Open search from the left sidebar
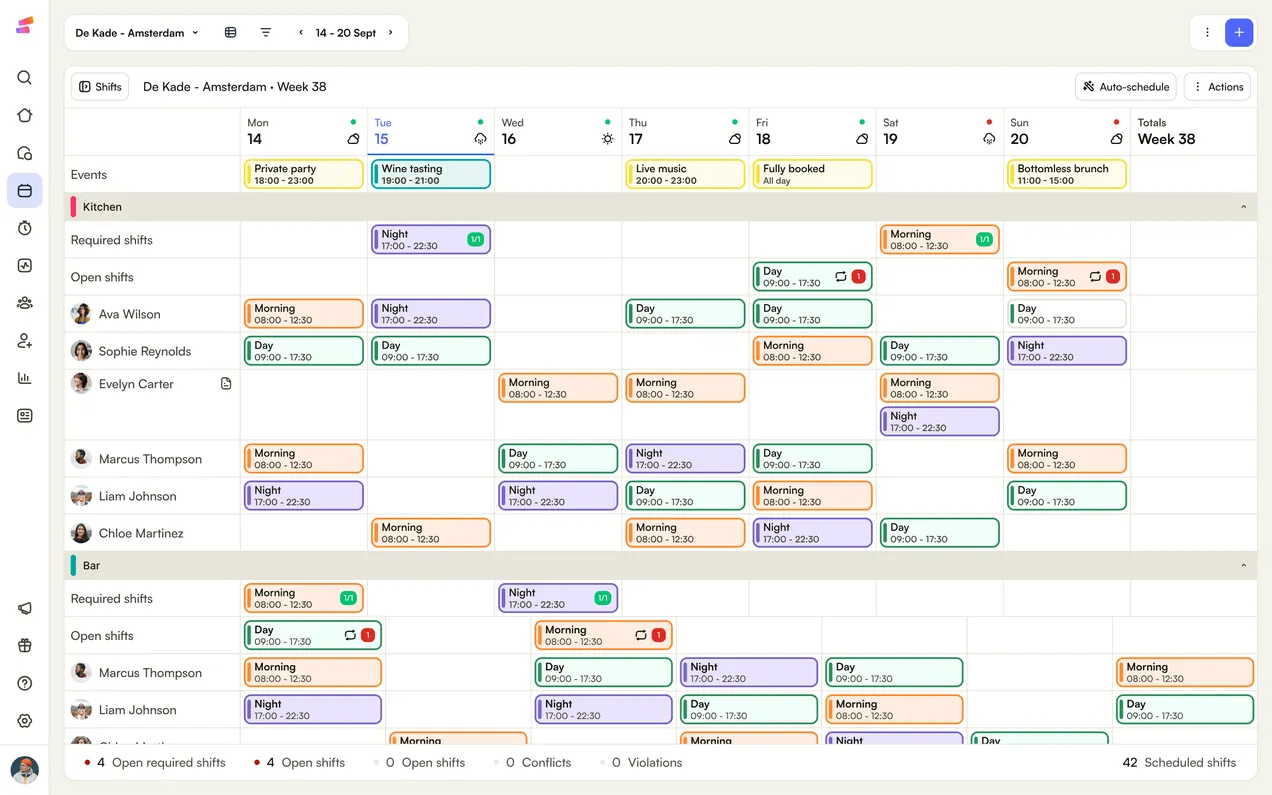 pyautogui.click(x=25, y=78)
